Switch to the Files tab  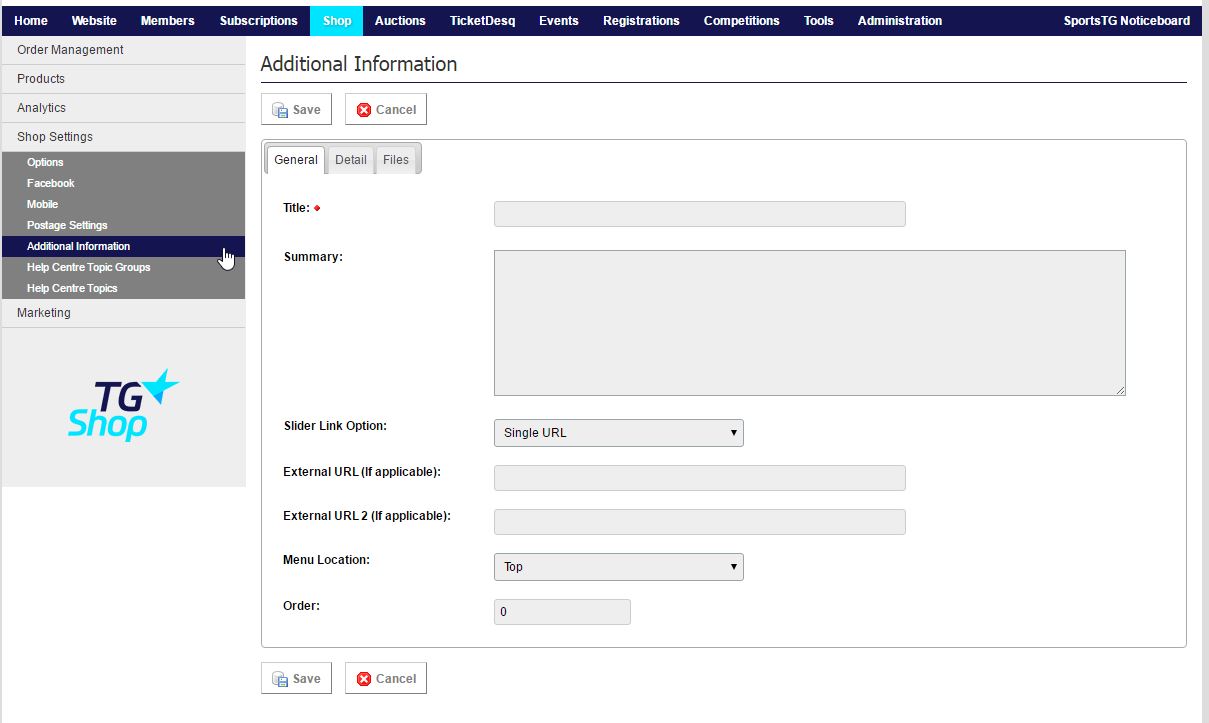396,160
